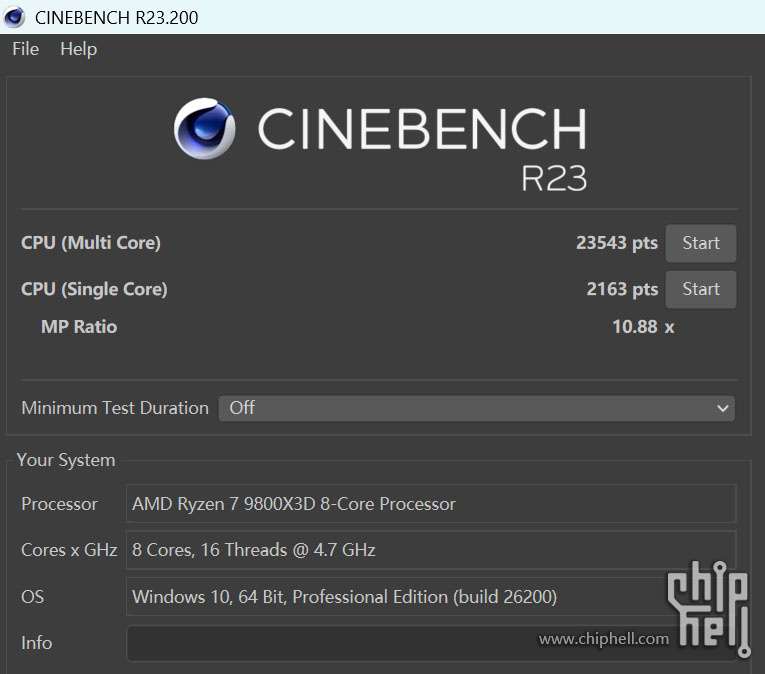Viewport: 765px width, 674px height.
Task: Click the CPU (Single Core) label
Action: [94, 289]
